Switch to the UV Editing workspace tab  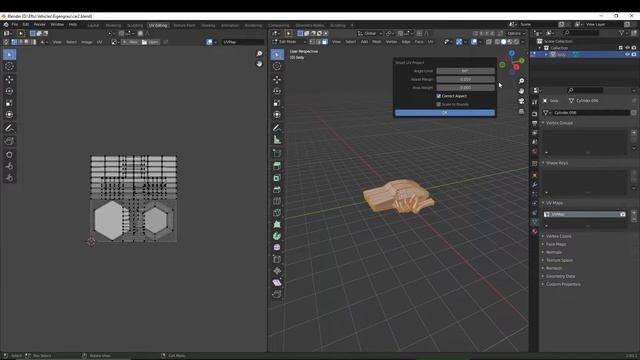pyautogui.click(x=158, y=25)
